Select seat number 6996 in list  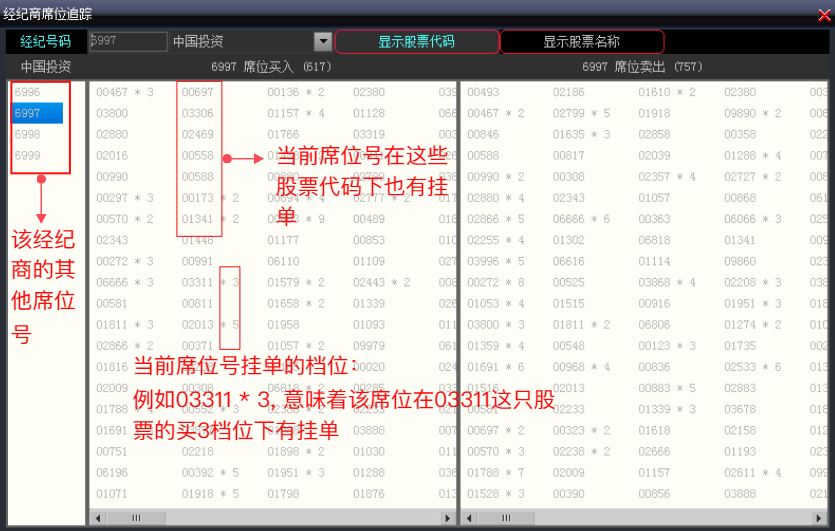28,92
